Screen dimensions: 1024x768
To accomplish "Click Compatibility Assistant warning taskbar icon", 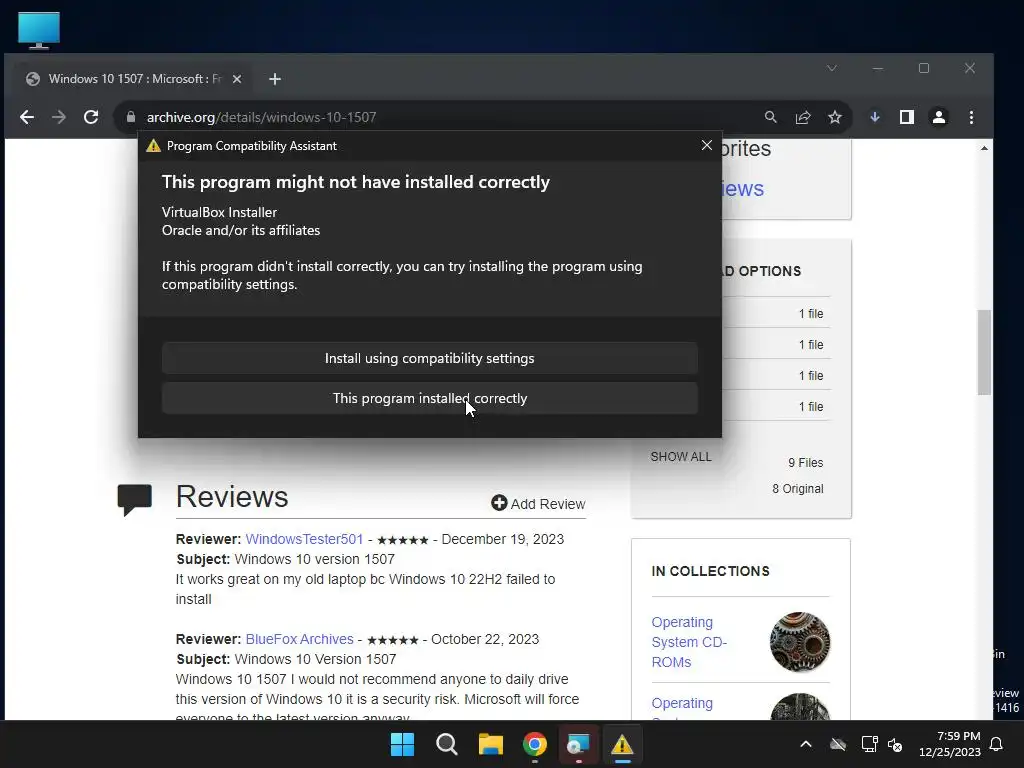I will point(622,744).
